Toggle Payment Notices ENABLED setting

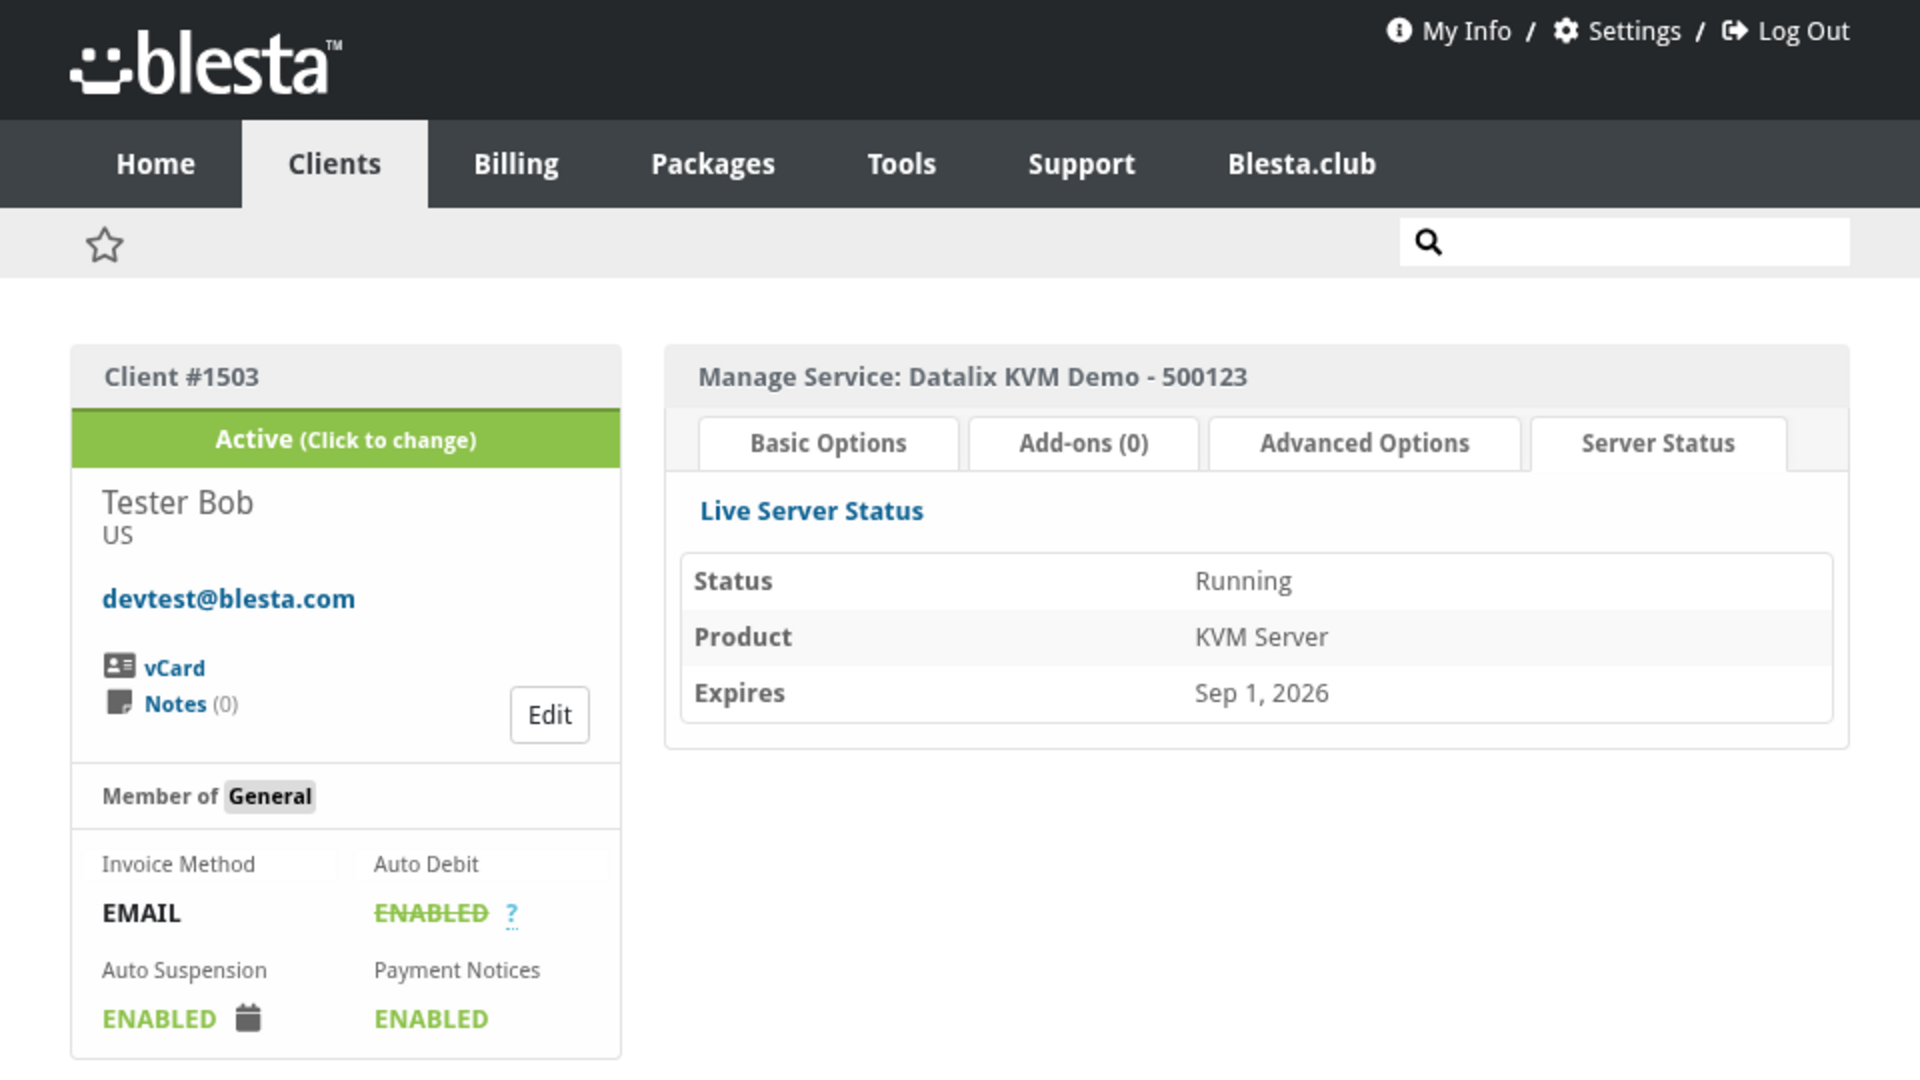click(431, 1019)
